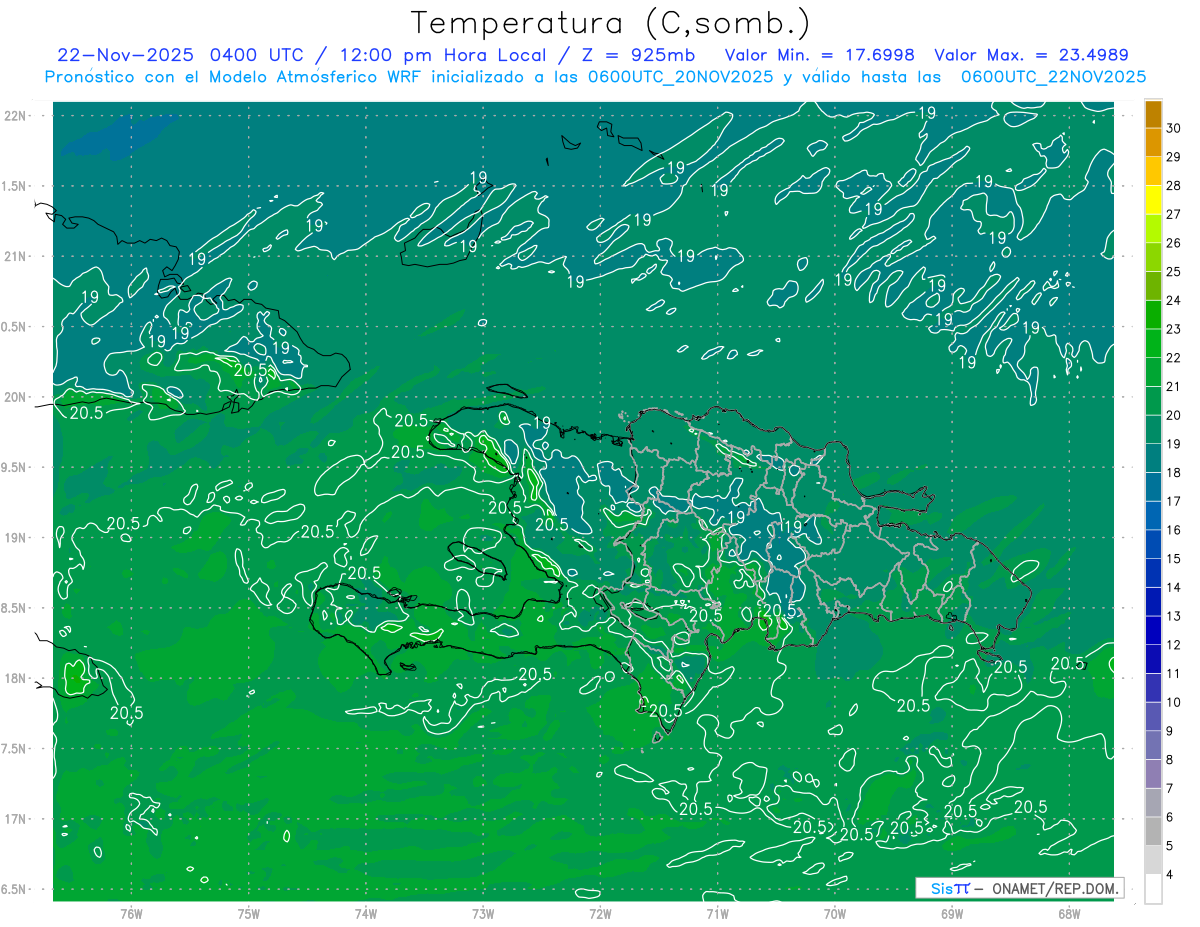The image size is (1200, 927).
Task: Pick the yellow swatch between 27 and 28
Action: 1153,200
